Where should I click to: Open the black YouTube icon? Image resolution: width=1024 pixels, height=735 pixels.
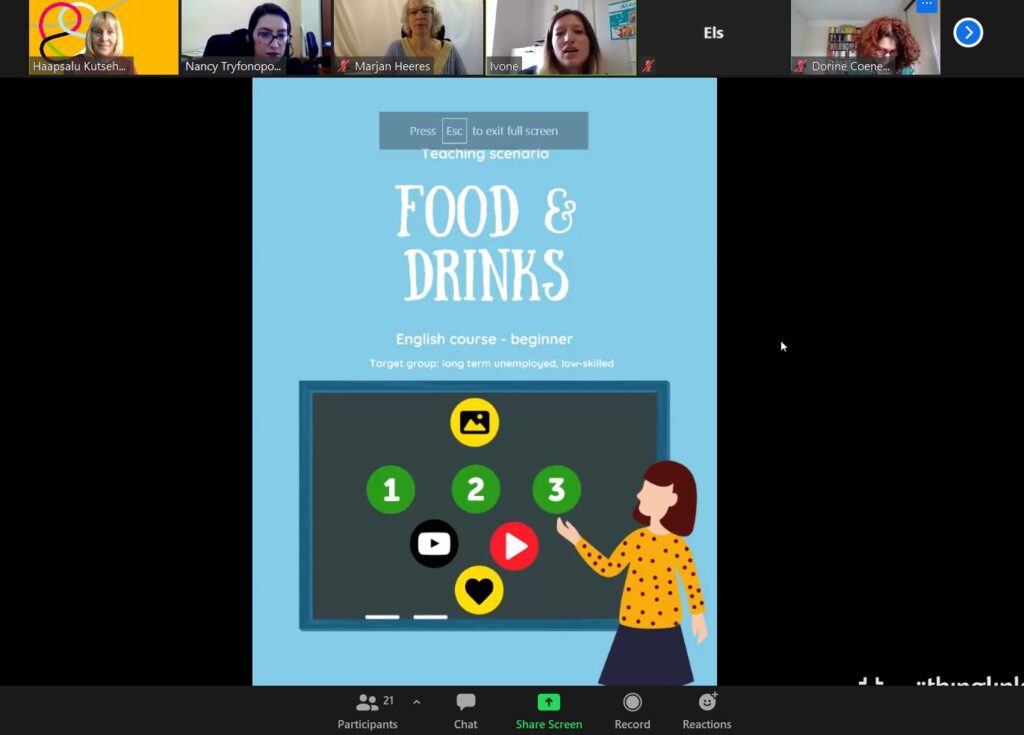pyautogui.click(x=434, y=544)
